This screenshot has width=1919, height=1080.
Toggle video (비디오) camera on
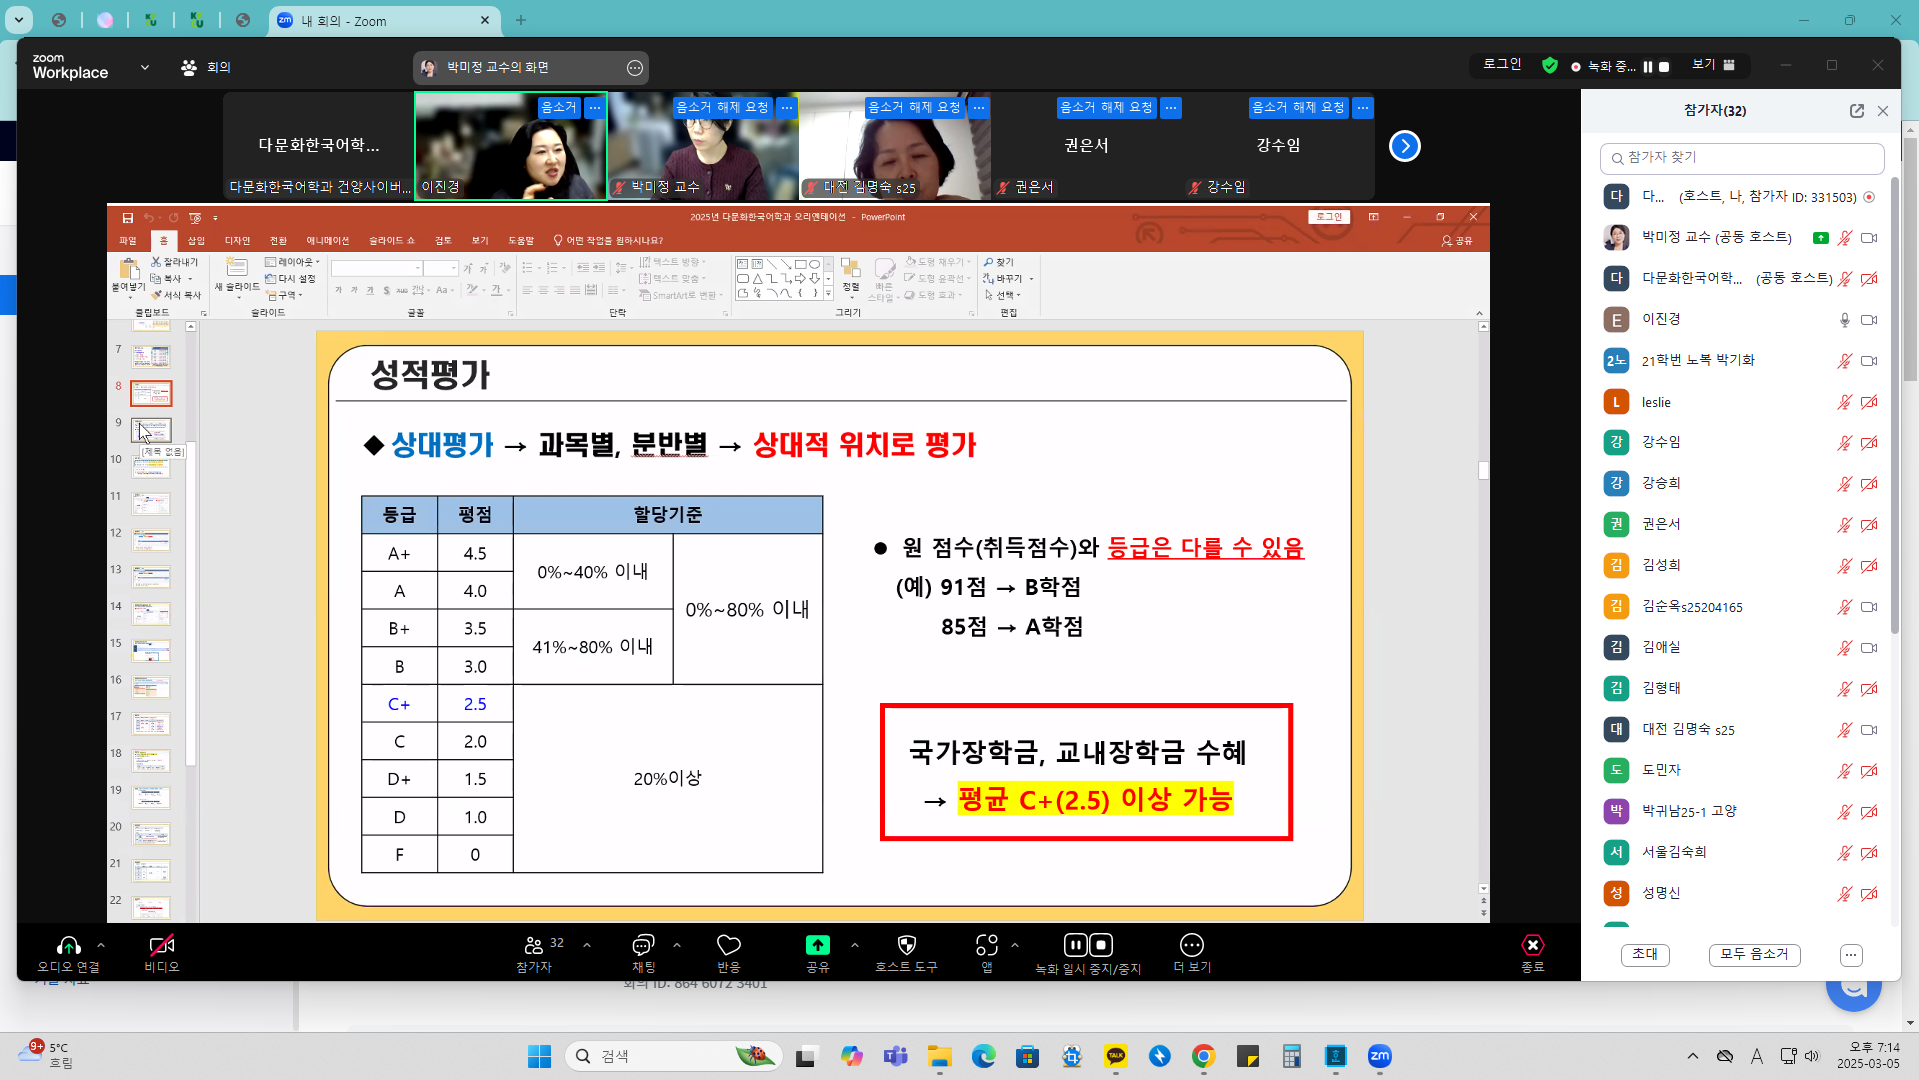coord(162,945)
